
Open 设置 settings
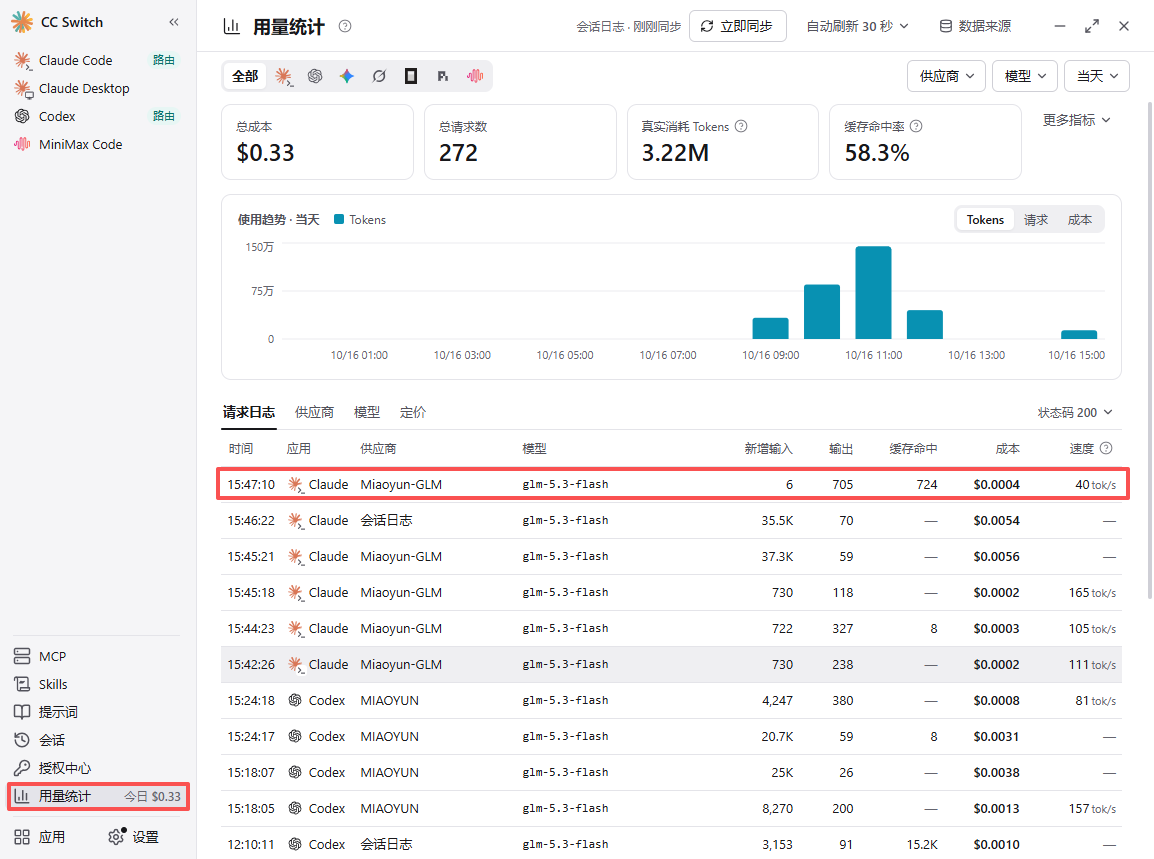coord(134,837)
